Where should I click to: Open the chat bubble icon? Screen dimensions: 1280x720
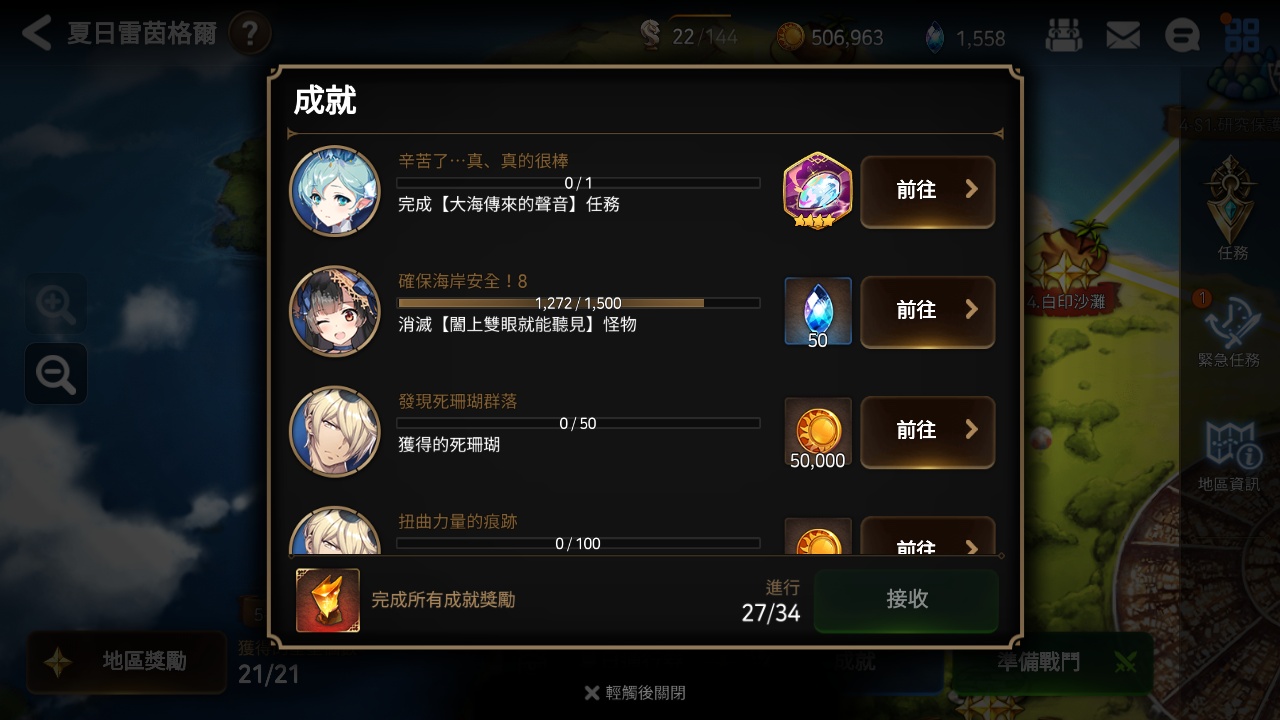tap(1182, 37)
